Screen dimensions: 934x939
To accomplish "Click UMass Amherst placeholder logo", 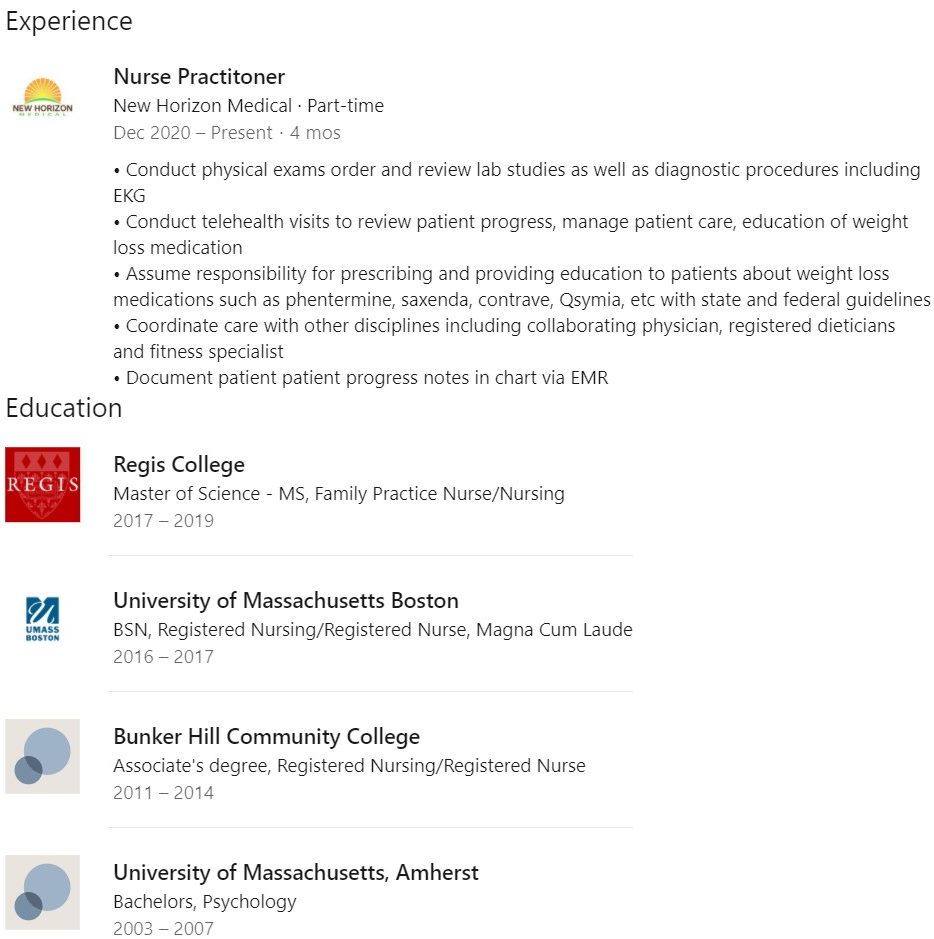I will pos(43,892).
